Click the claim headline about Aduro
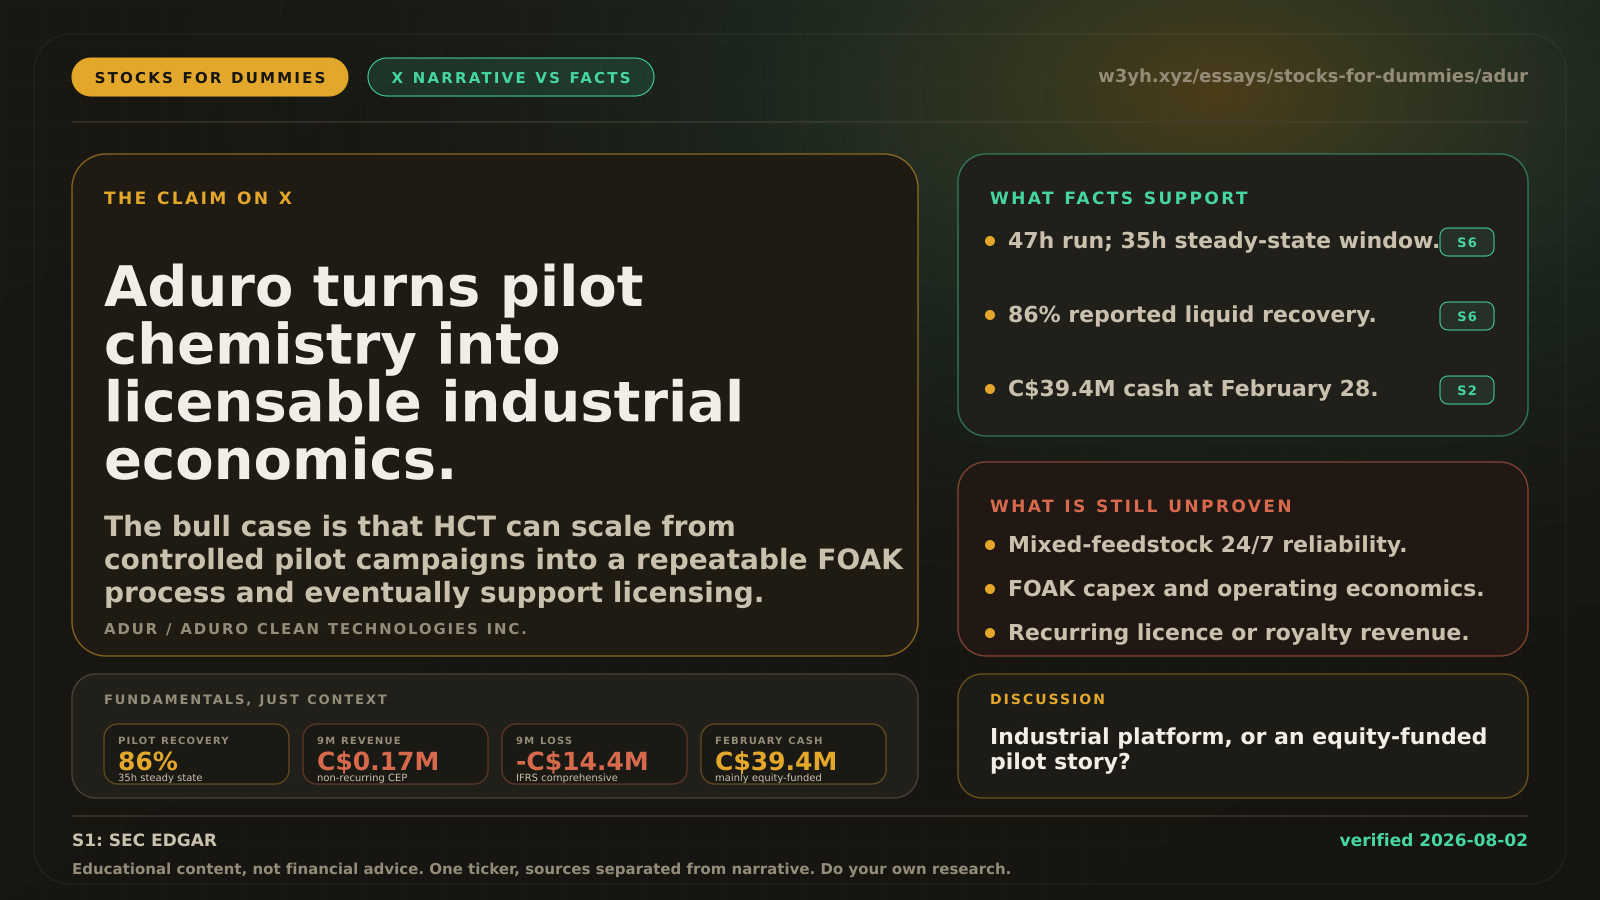 [x=424, y=373]
